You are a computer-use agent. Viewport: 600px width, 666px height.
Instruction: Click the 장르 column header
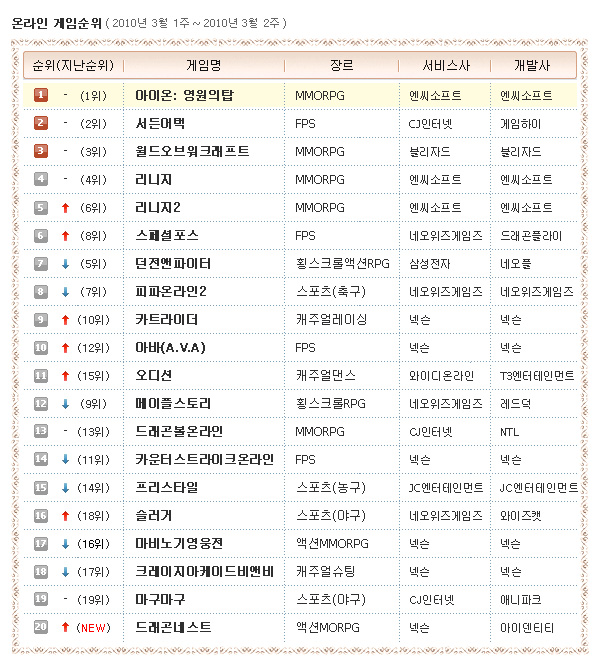click(341, 65)
